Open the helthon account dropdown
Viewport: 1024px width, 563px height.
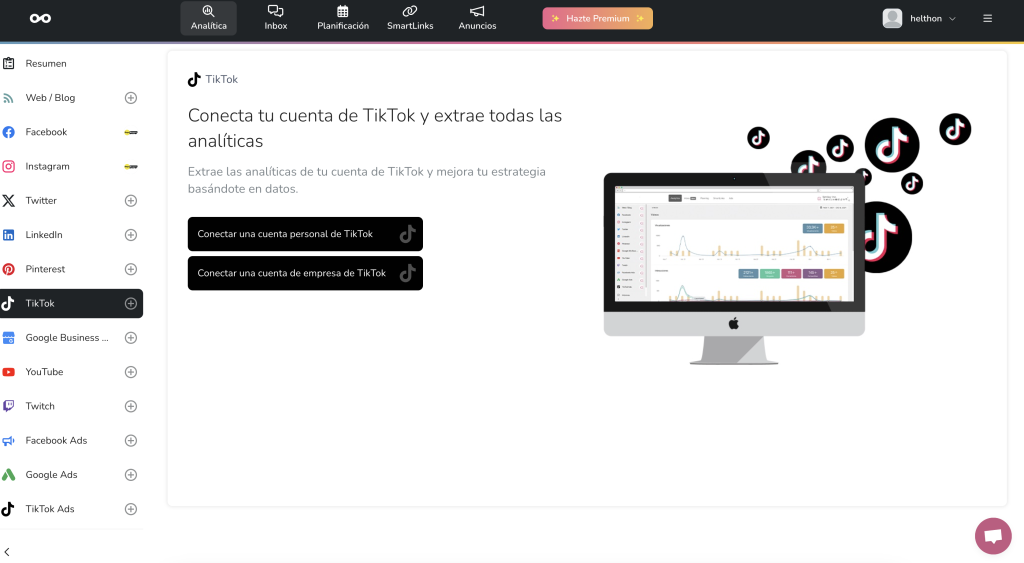pyautogui.click(x=933, y=18)
